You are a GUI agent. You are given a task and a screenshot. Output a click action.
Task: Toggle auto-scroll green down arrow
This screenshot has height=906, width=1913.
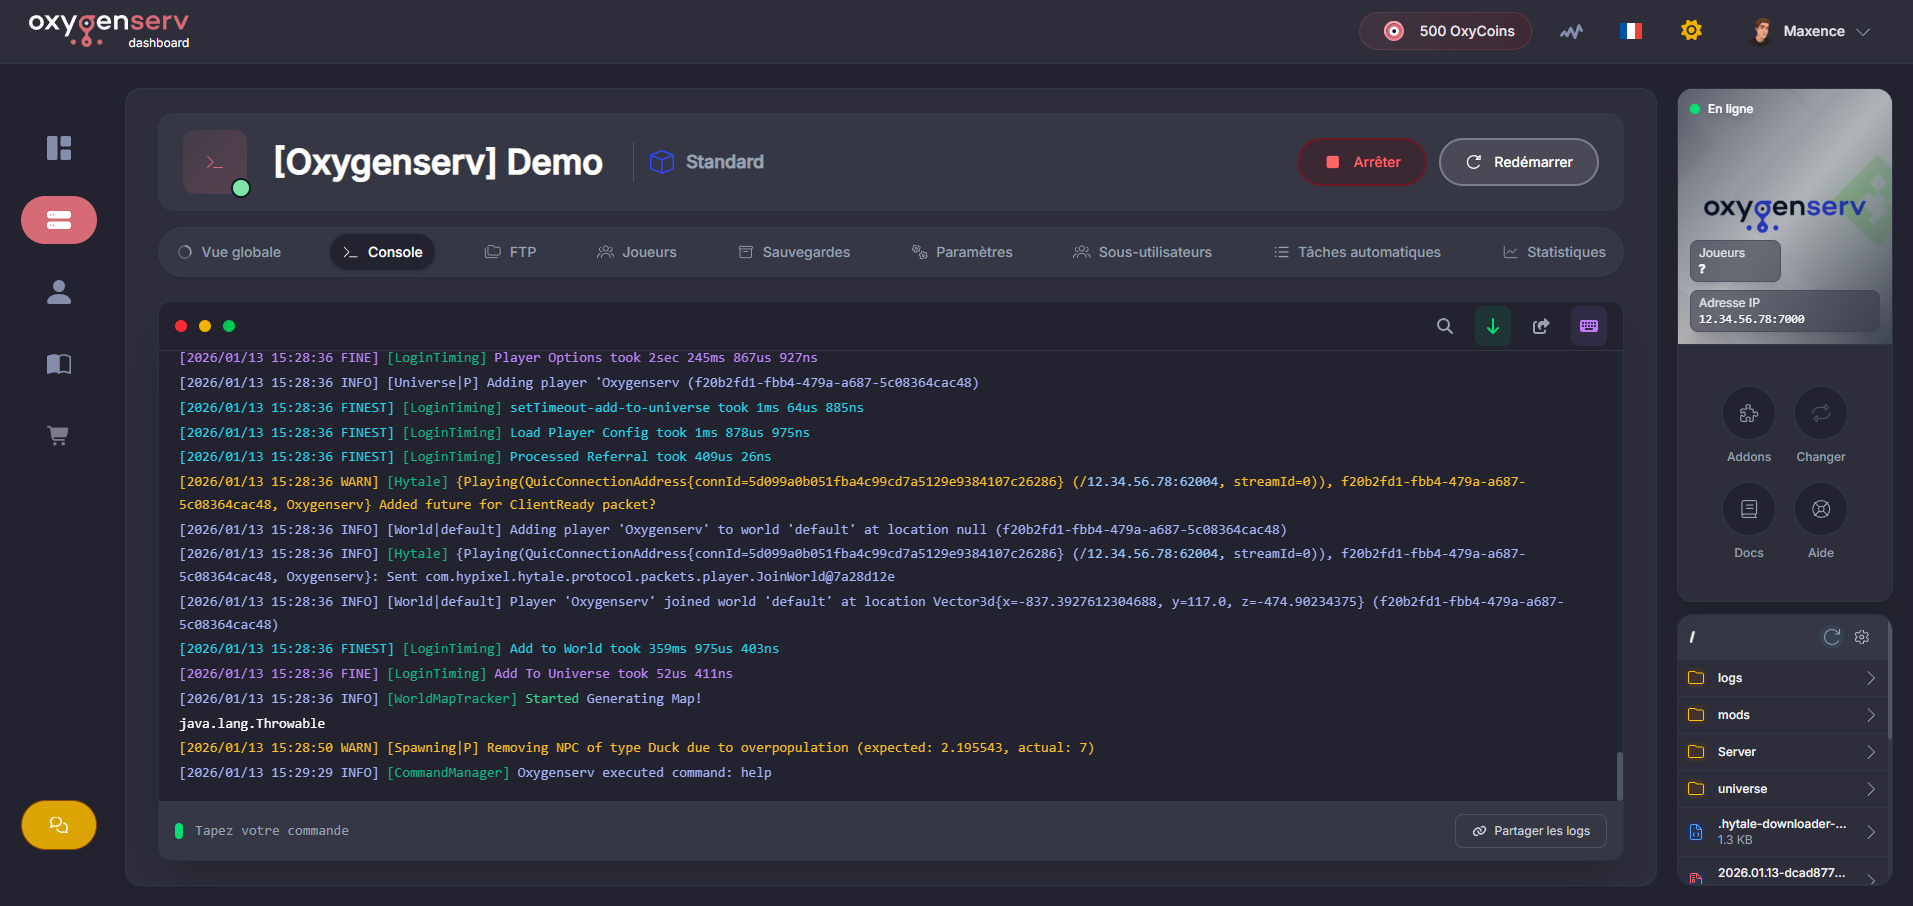pyautogui.click(x=1492, y=326)
